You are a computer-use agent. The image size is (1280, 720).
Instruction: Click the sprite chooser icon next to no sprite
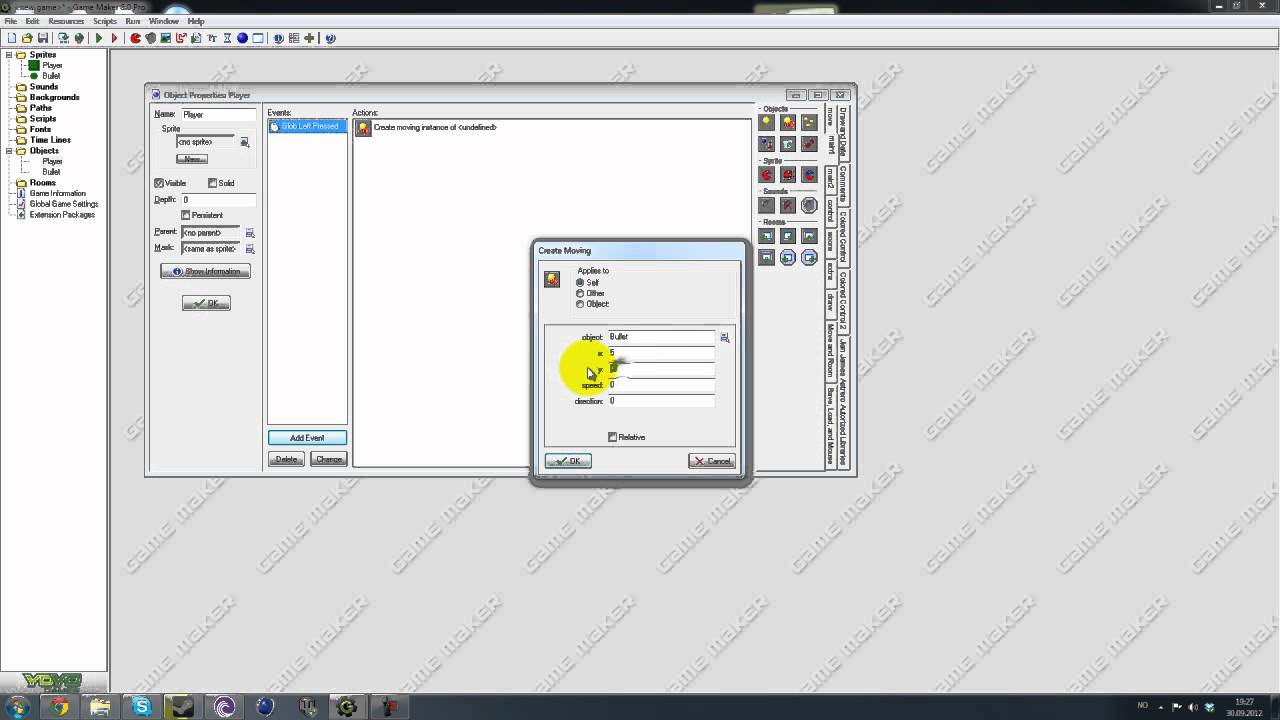tap(245, 142)
